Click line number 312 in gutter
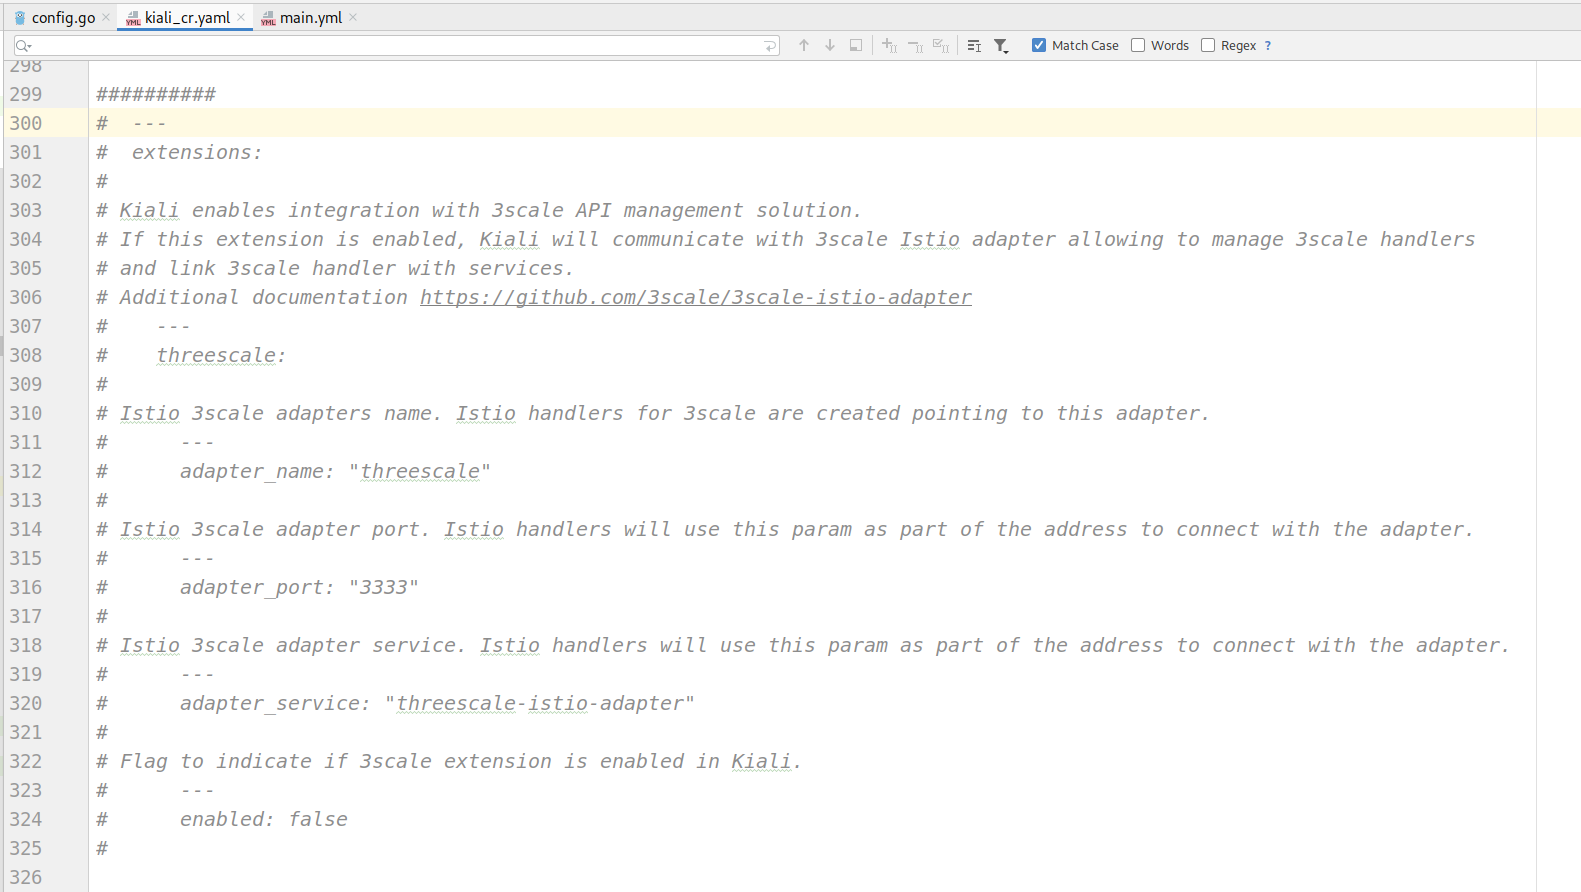The width and height of the screenshot is (1581, 892). (x=26, y=471)
